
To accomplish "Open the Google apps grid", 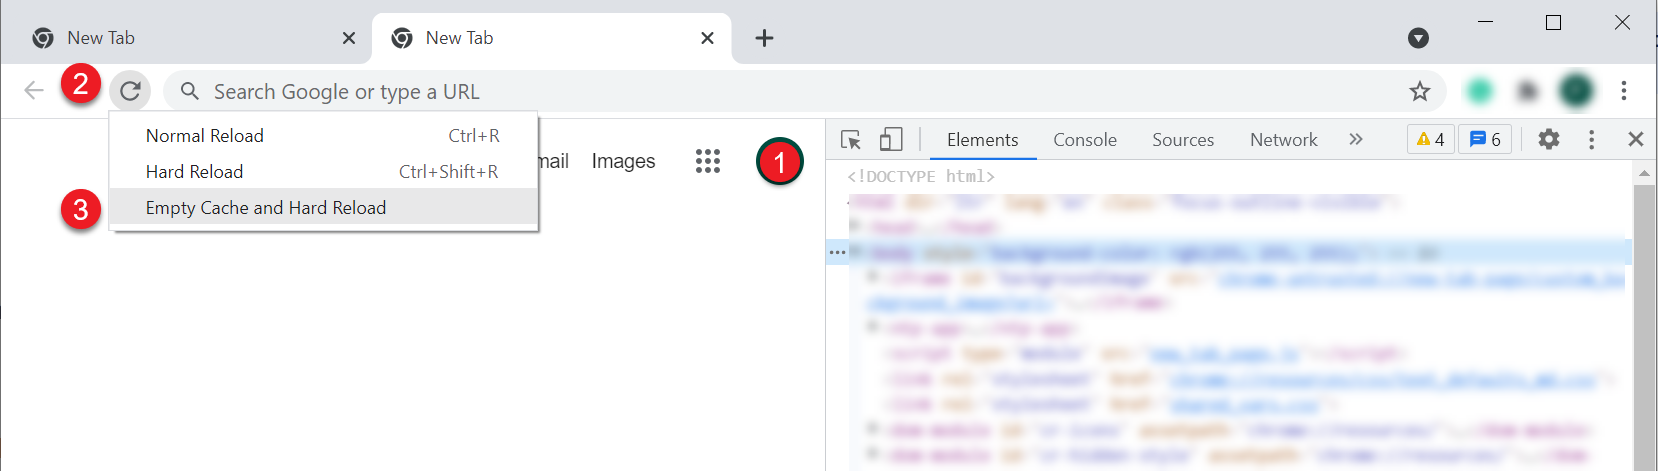I will pyautogui.click(x=708, y=161).
